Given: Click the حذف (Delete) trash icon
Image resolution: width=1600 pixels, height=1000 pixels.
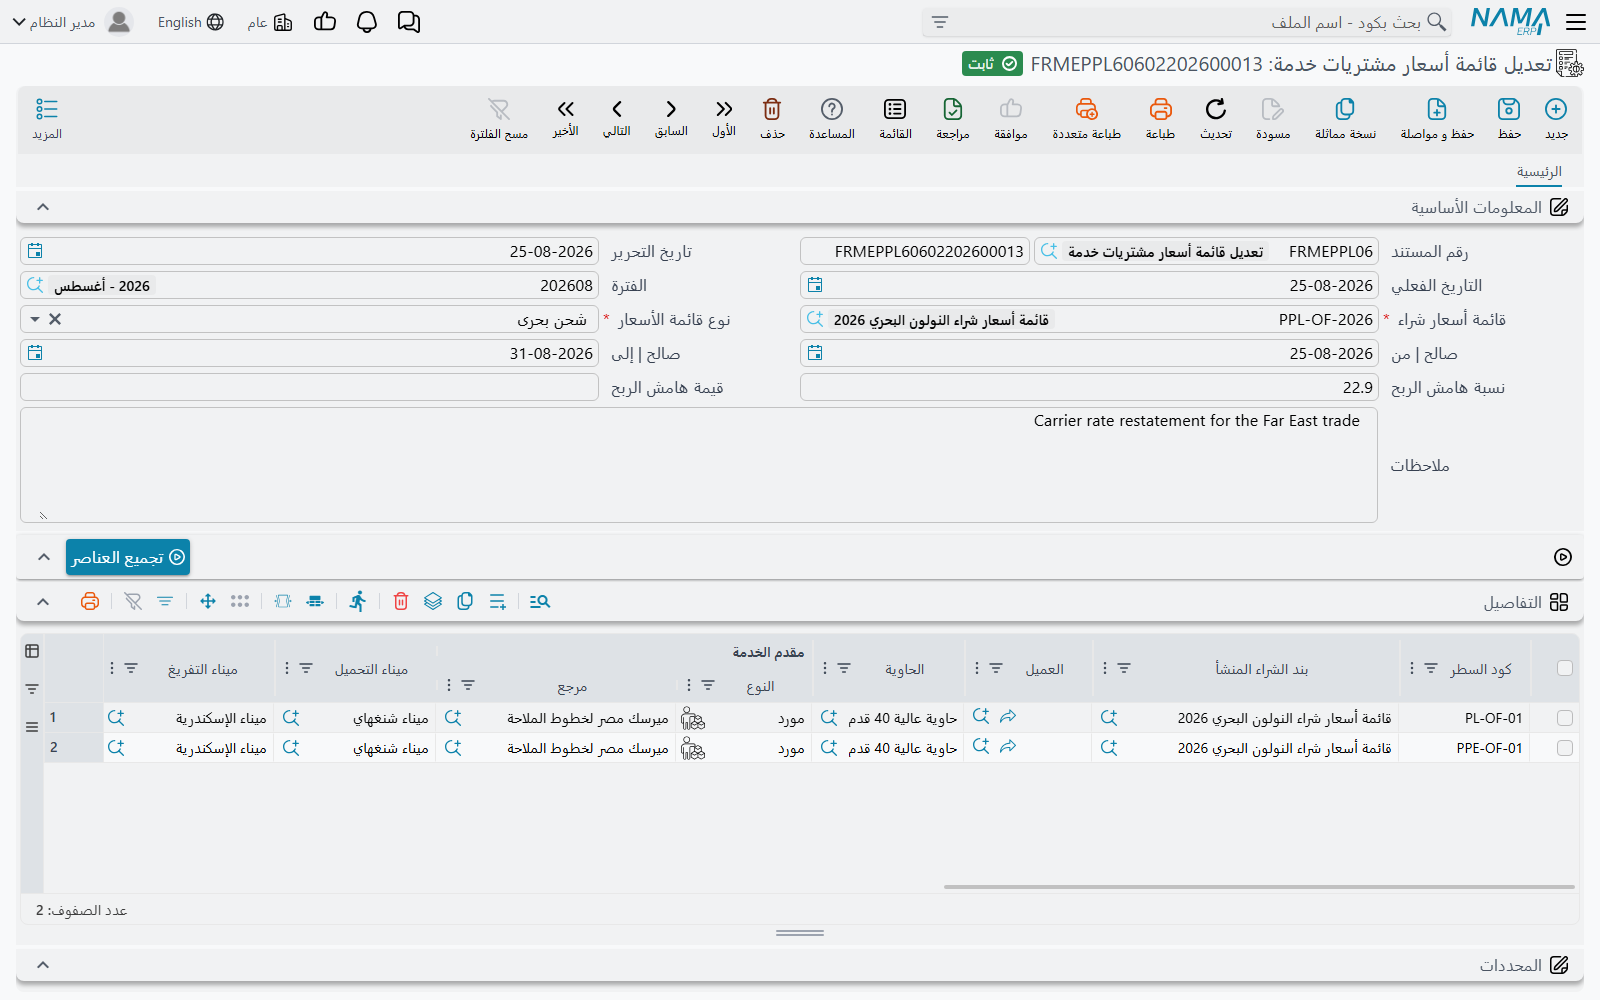Looking at the screenshot, I should tap(772, 109).
